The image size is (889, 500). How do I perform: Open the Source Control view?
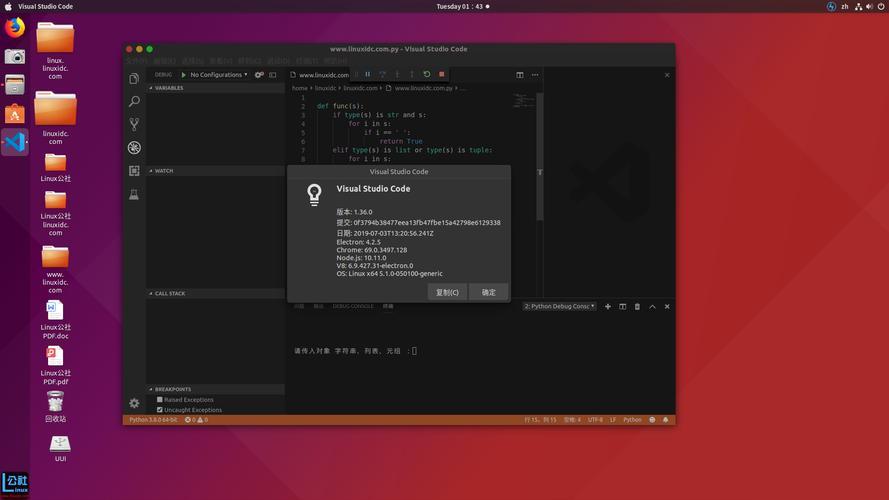pos(134,124)
